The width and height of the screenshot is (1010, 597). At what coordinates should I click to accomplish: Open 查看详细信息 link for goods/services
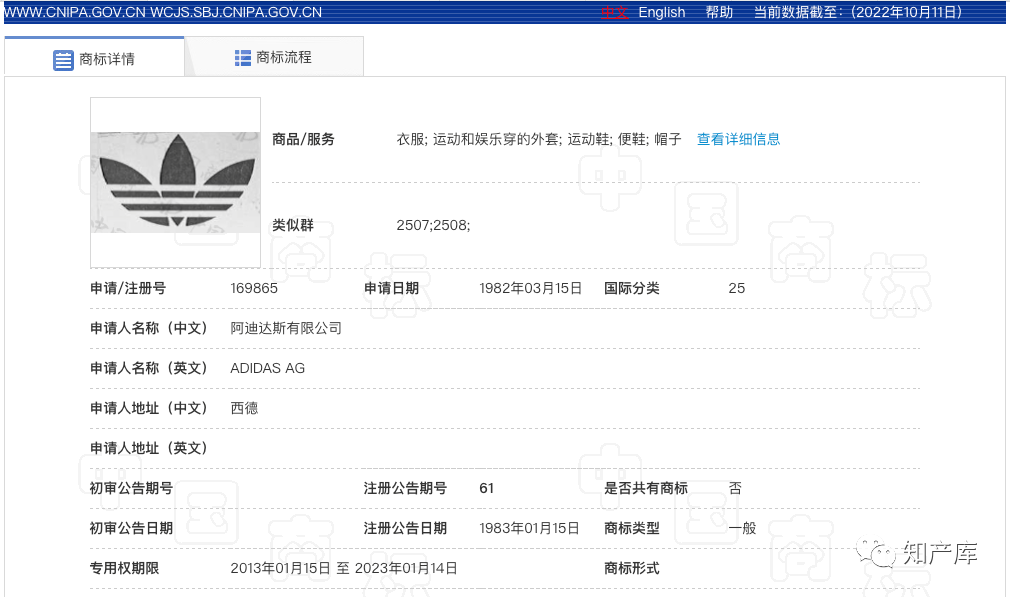click(738, 139)
